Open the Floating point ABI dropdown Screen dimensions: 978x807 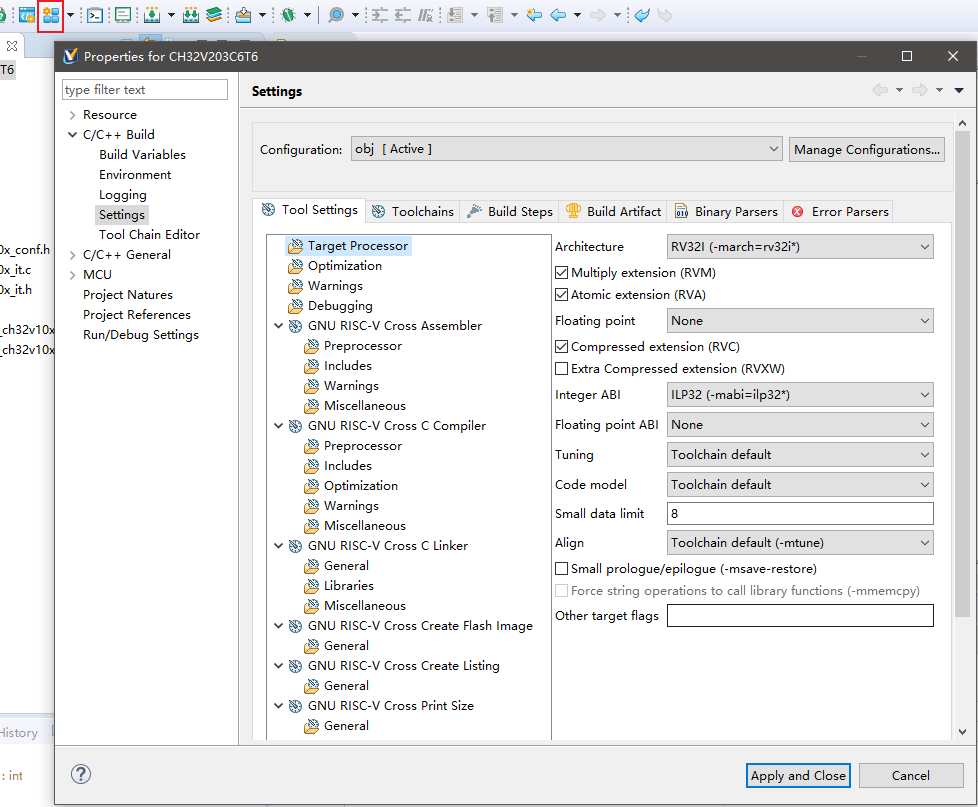tap(800, 425)
